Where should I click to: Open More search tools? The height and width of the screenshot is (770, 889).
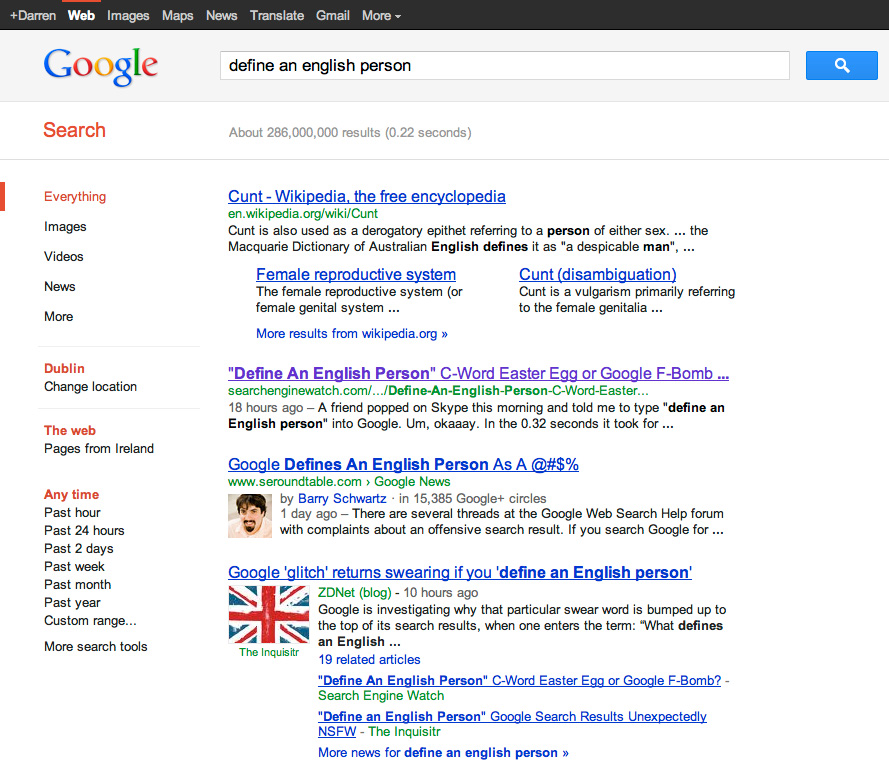[95, 646]
